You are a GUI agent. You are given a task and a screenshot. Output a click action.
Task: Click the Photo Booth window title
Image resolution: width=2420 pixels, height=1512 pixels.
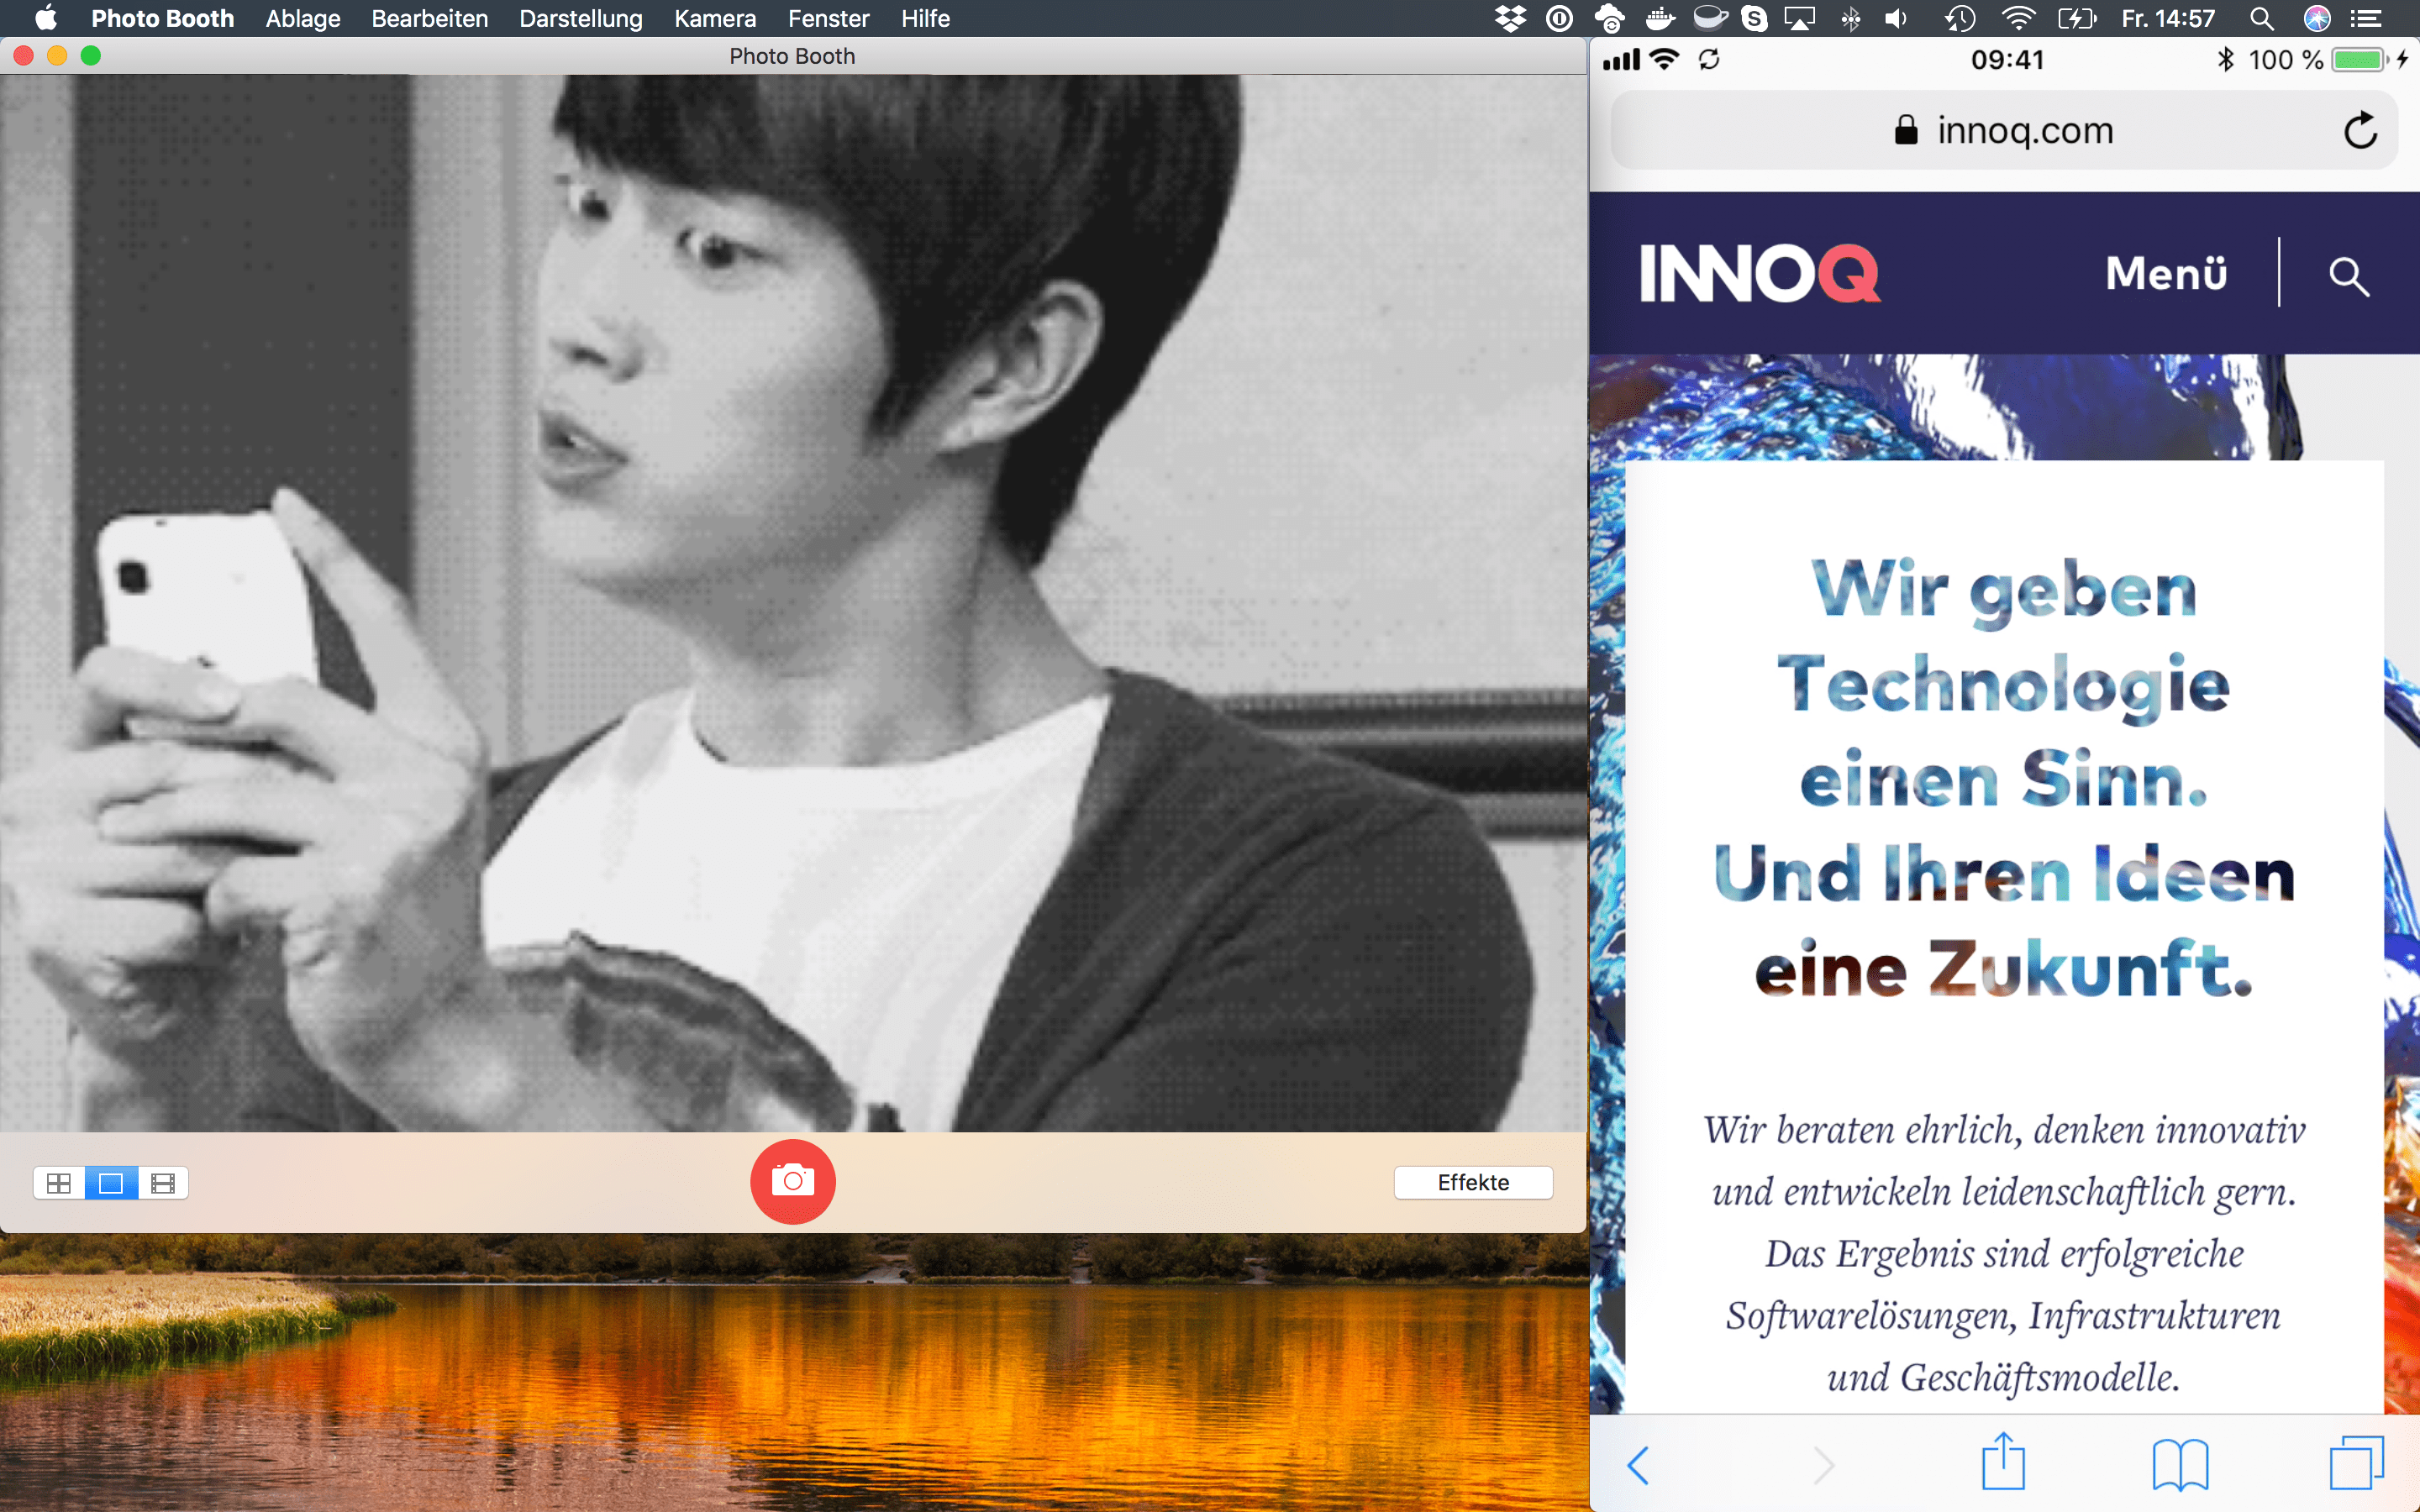point(792,56)
